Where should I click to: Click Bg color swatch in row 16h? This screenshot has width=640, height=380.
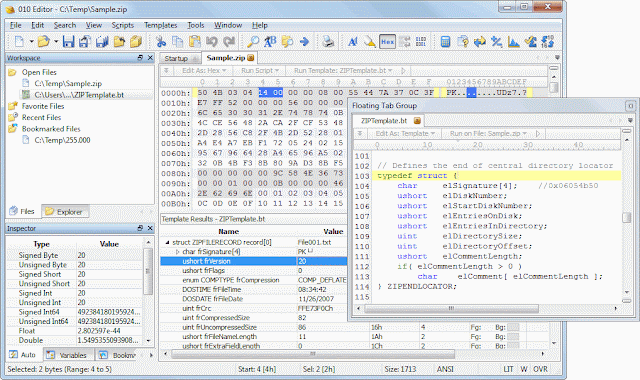point(513,327)
